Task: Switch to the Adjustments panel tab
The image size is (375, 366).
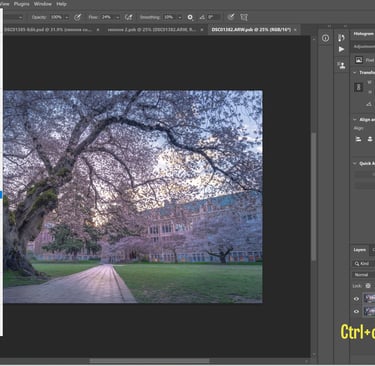Action: point(364,47)
